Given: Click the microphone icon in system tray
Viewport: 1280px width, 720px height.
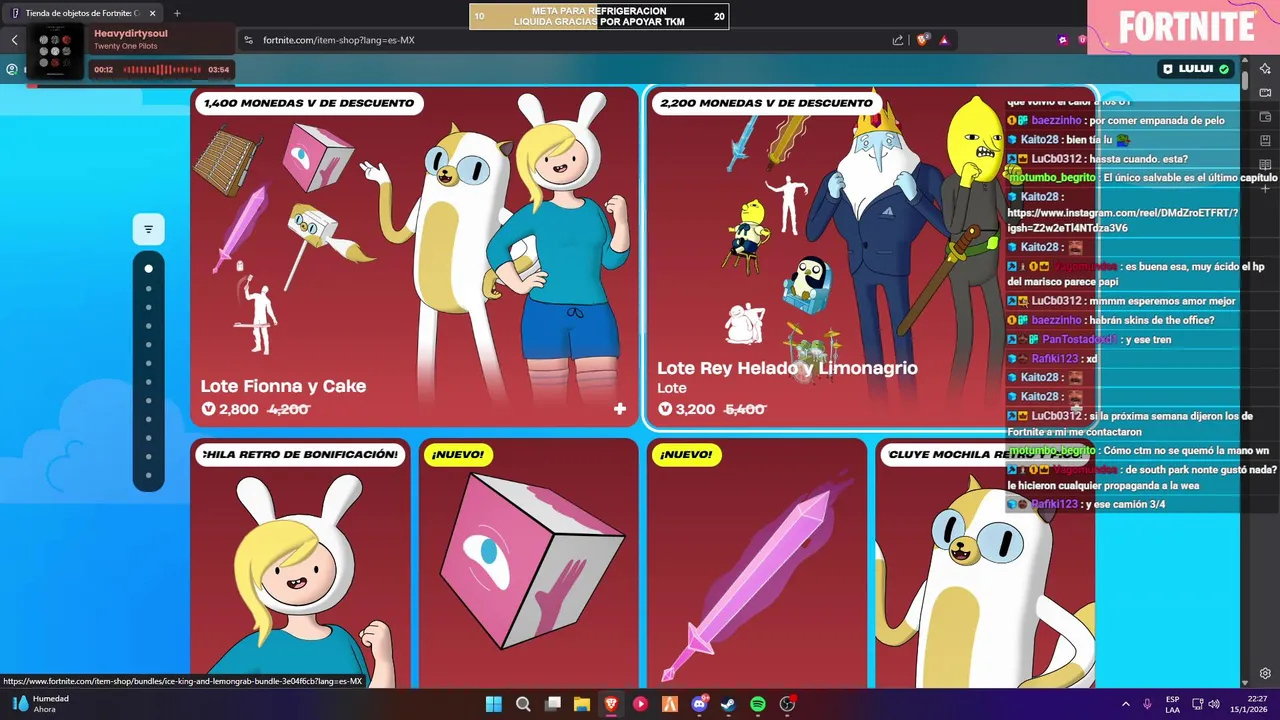Looking at the screenshot, I should [1147, 704].
